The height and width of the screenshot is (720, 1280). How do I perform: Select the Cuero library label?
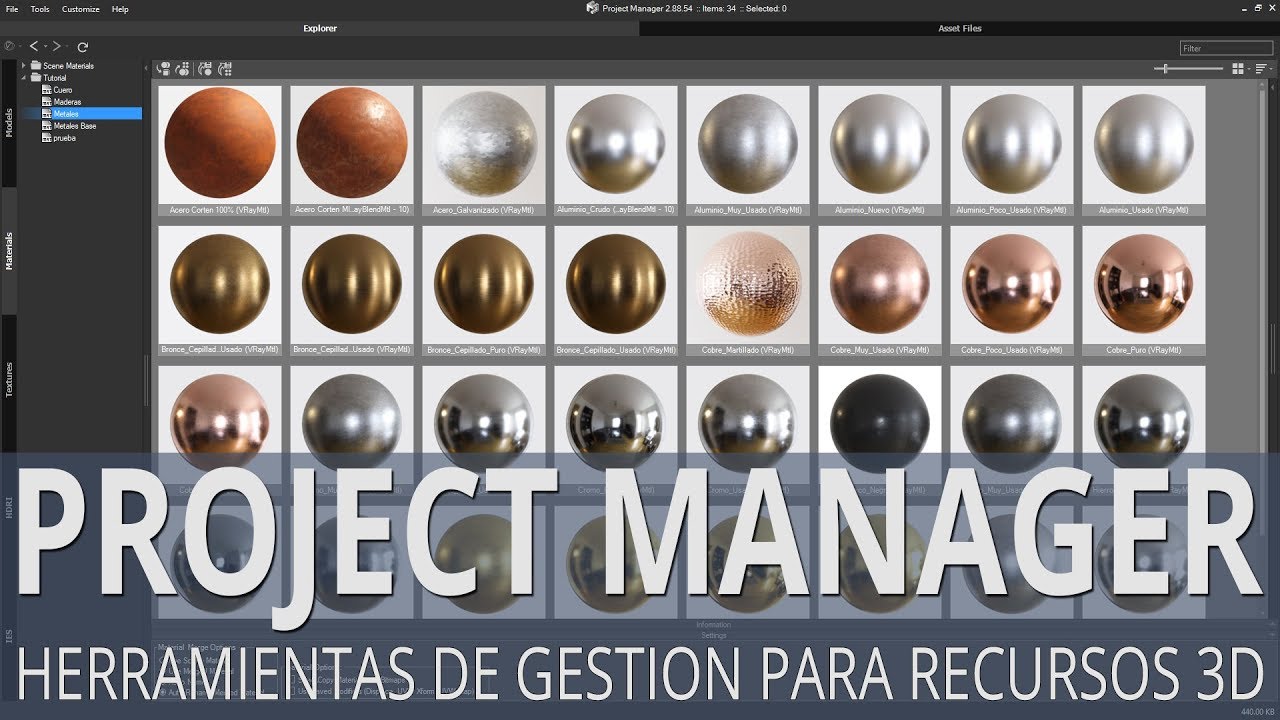tap(63, 90)
